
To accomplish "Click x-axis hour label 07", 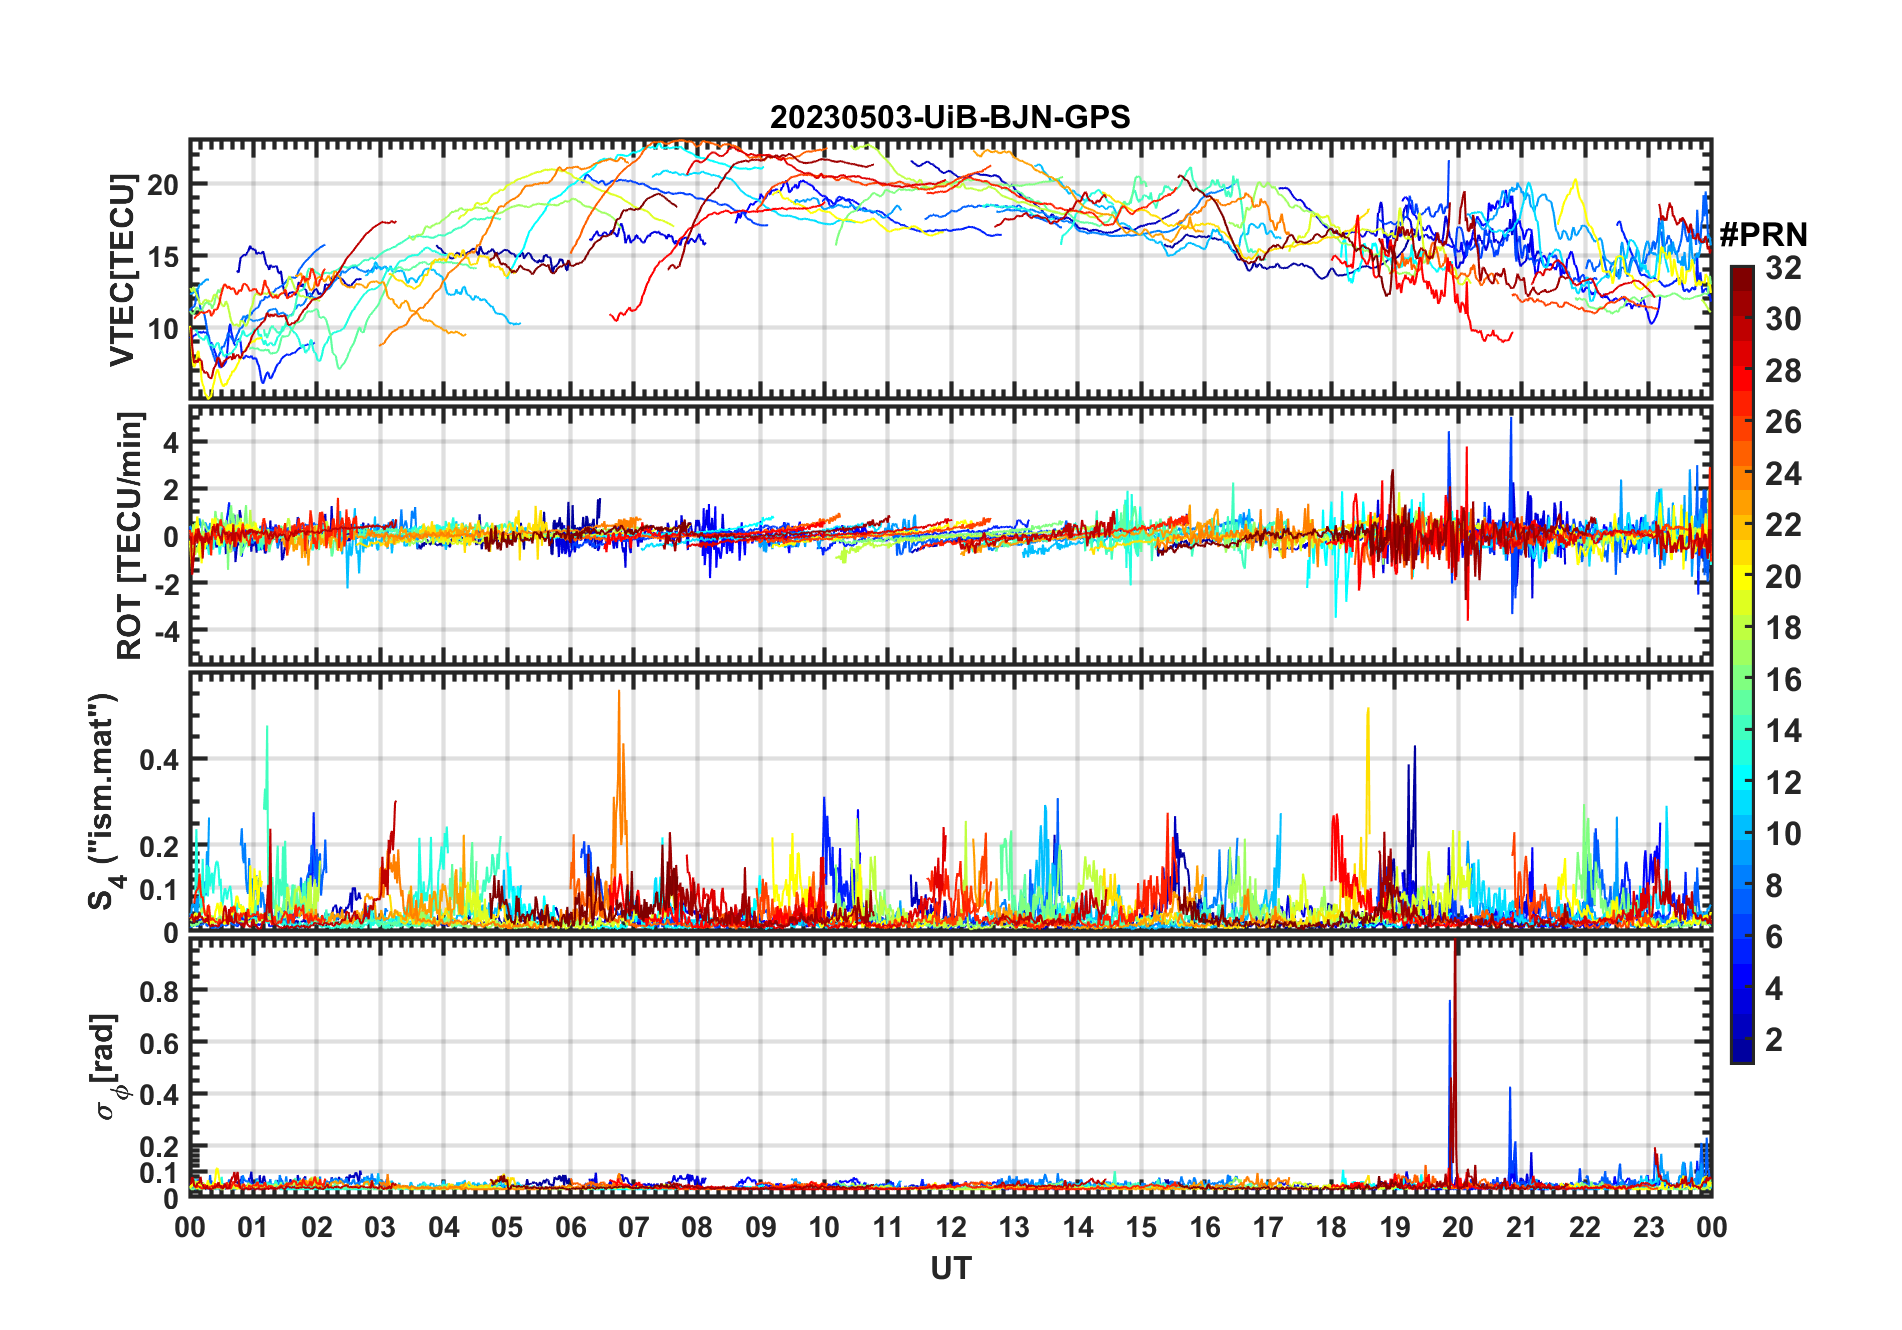I will 634,1227.
